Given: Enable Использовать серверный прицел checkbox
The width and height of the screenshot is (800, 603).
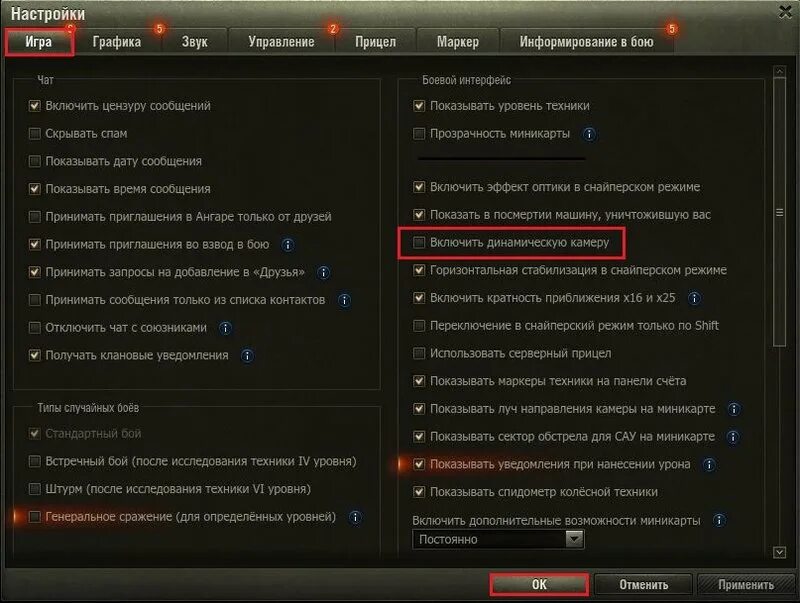Looking at the screenshot, I should pyautogui.click(x=419, y=353).
